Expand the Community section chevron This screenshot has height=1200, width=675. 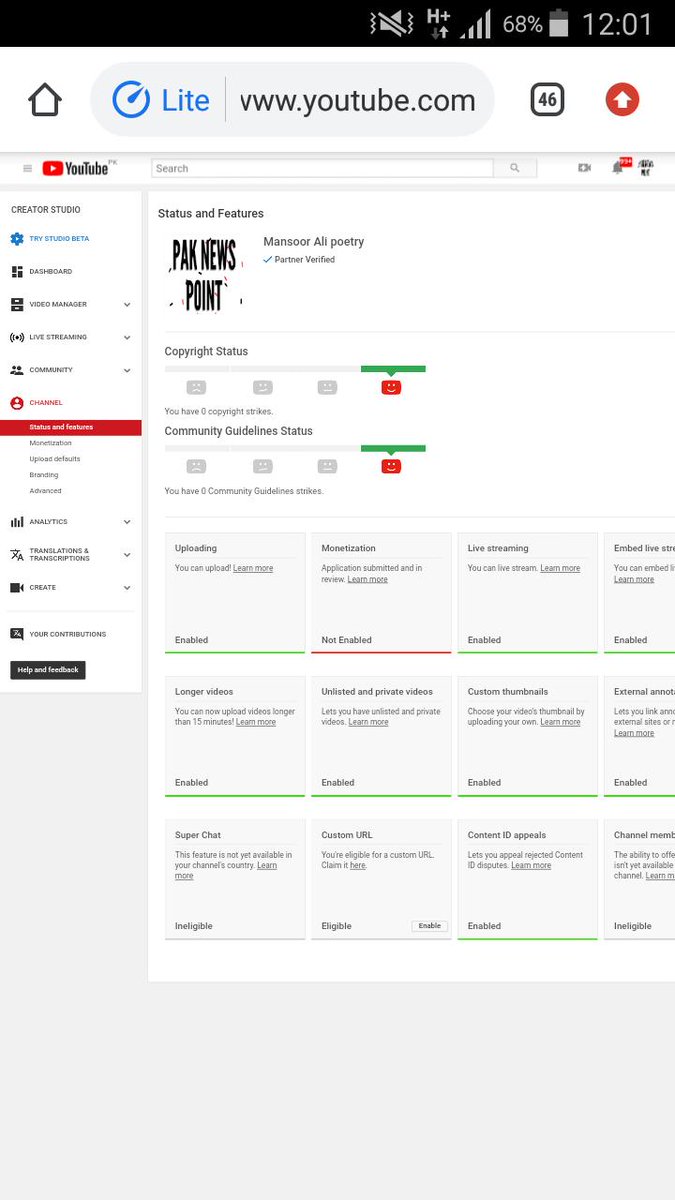pos(127,370)
